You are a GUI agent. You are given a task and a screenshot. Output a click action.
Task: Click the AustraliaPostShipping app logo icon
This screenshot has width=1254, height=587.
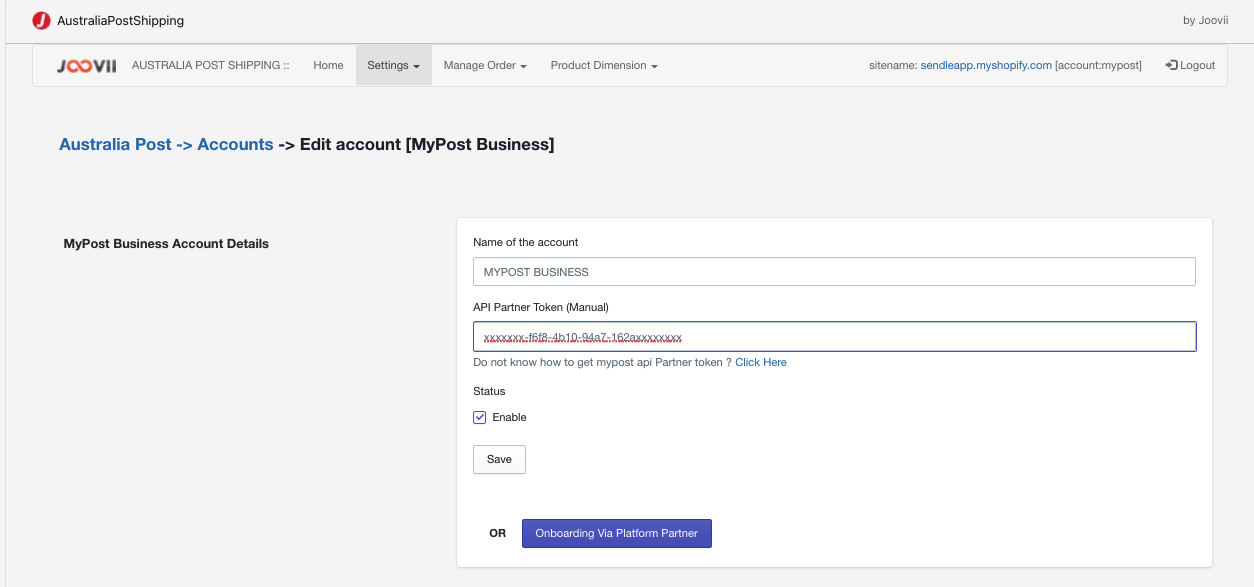[41, 19]
